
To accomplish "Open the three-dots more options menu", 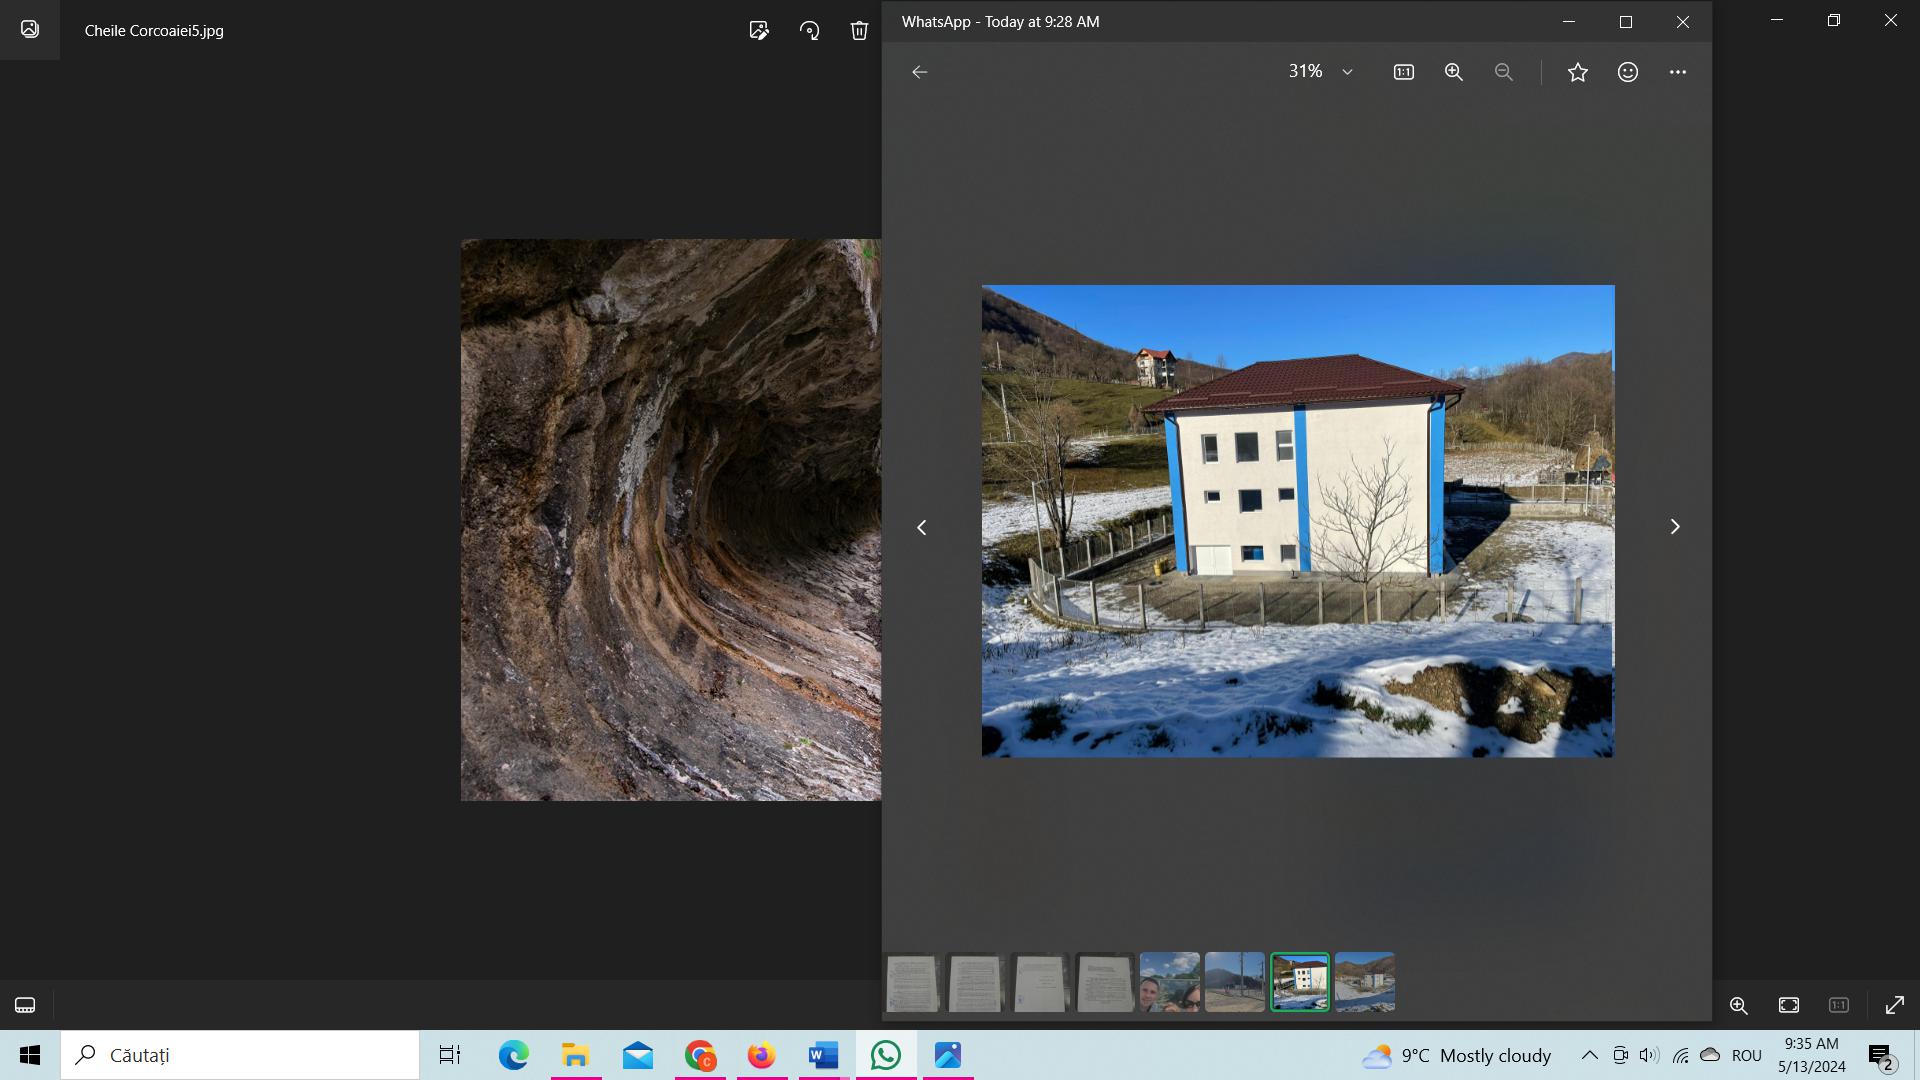I will pos(1677,72).
